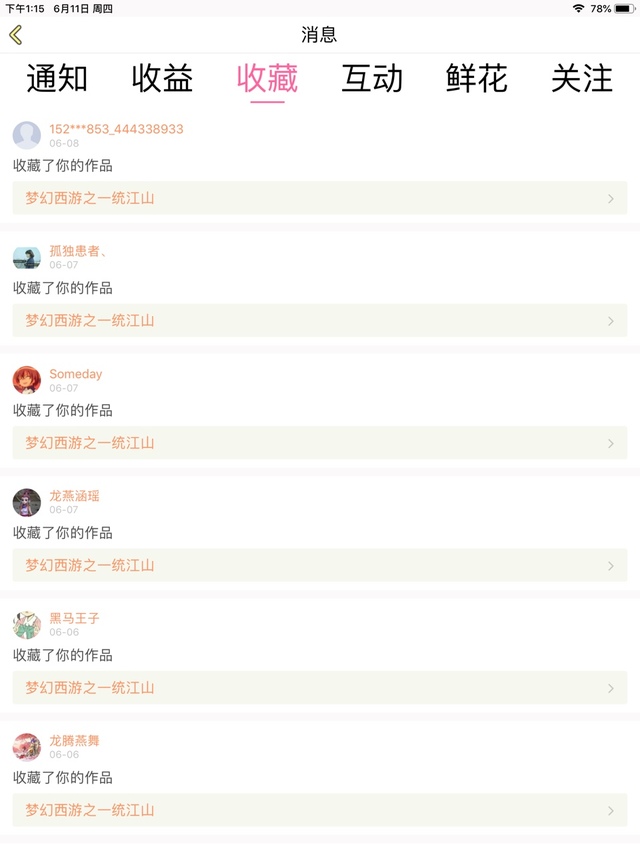The height and width of the screenshot is (853, 640).
Task: Open the 收益 tab
Action: tap(162, 79)
